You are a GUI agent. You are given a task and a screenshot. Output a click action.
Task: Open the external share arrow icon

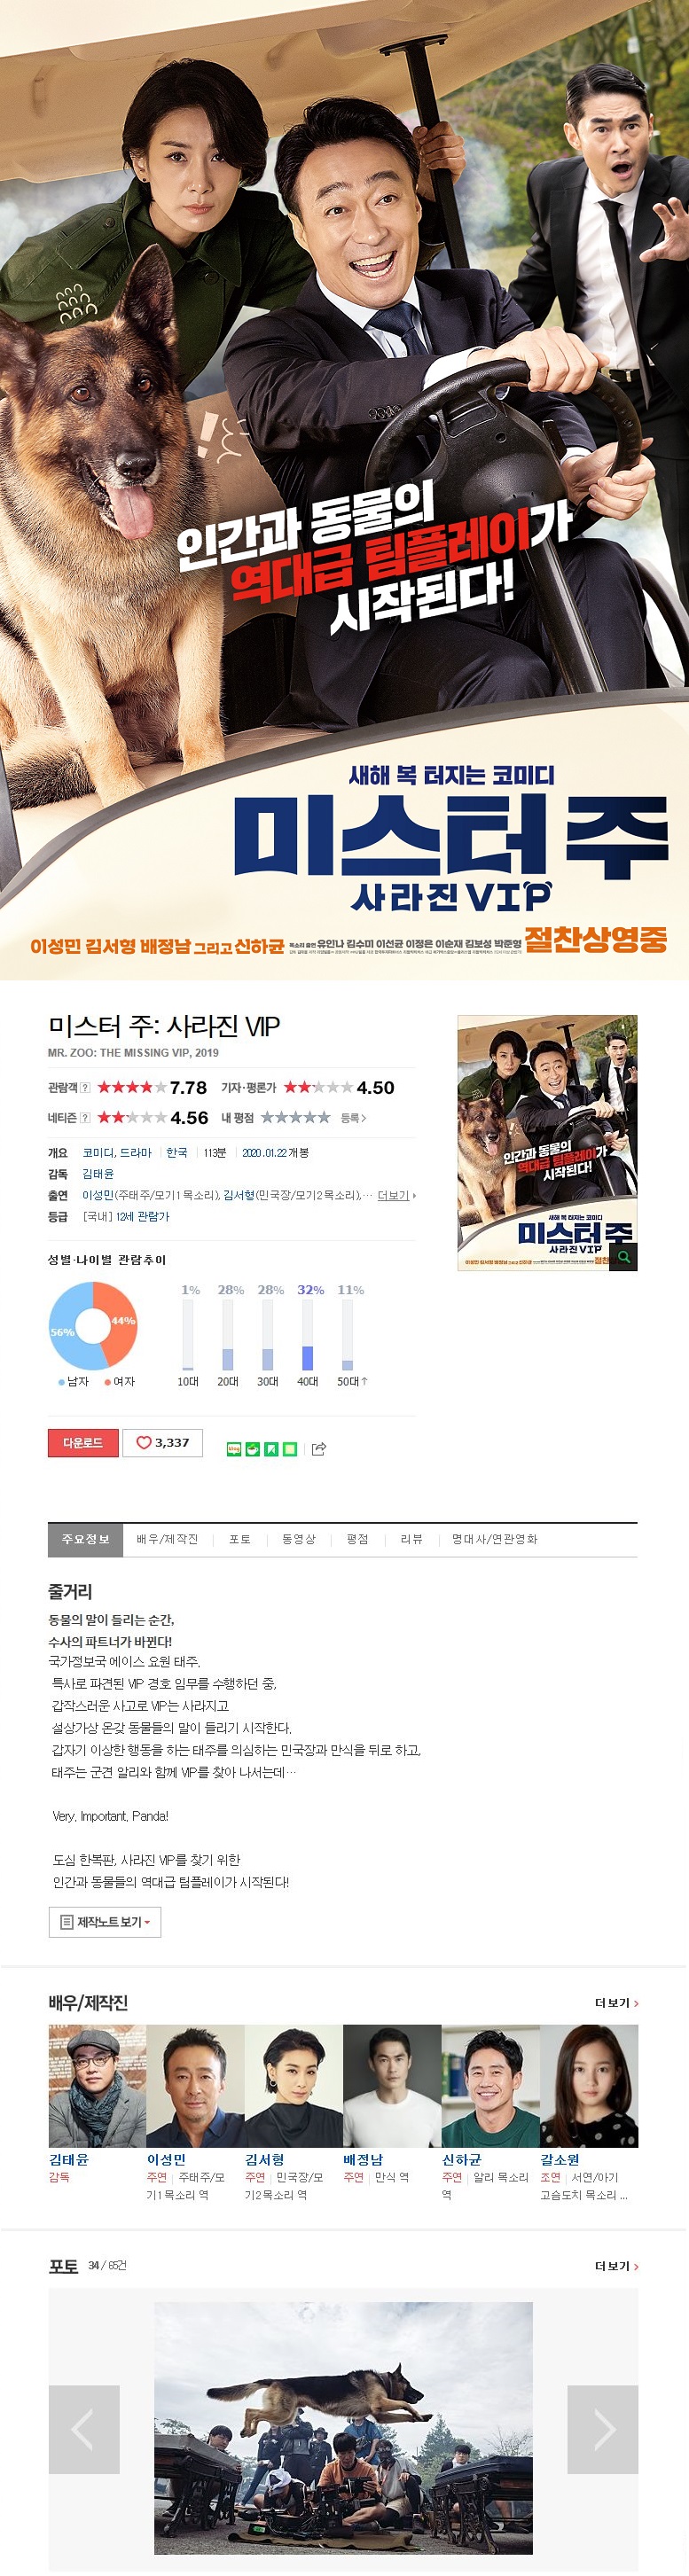point(319,1448)
